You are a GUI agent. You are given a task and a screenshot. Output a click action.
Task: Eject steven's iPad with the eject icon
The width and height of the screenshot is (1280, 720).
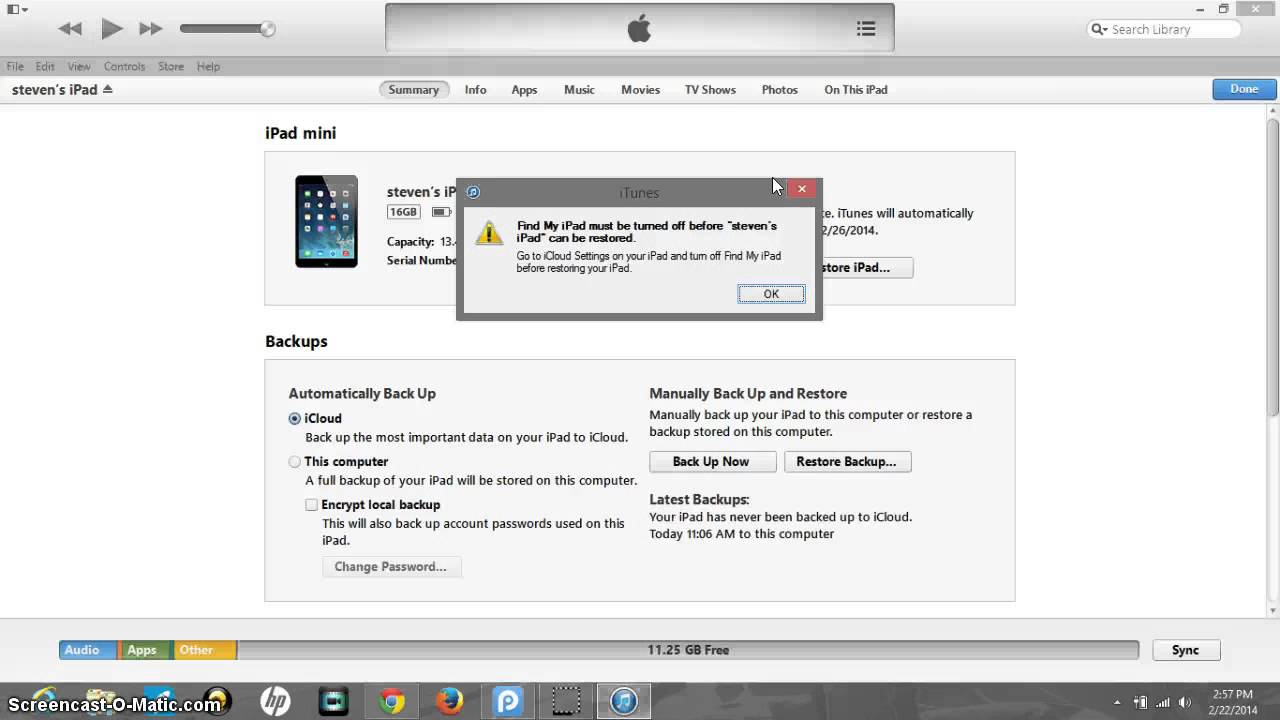tap(108, 89)
